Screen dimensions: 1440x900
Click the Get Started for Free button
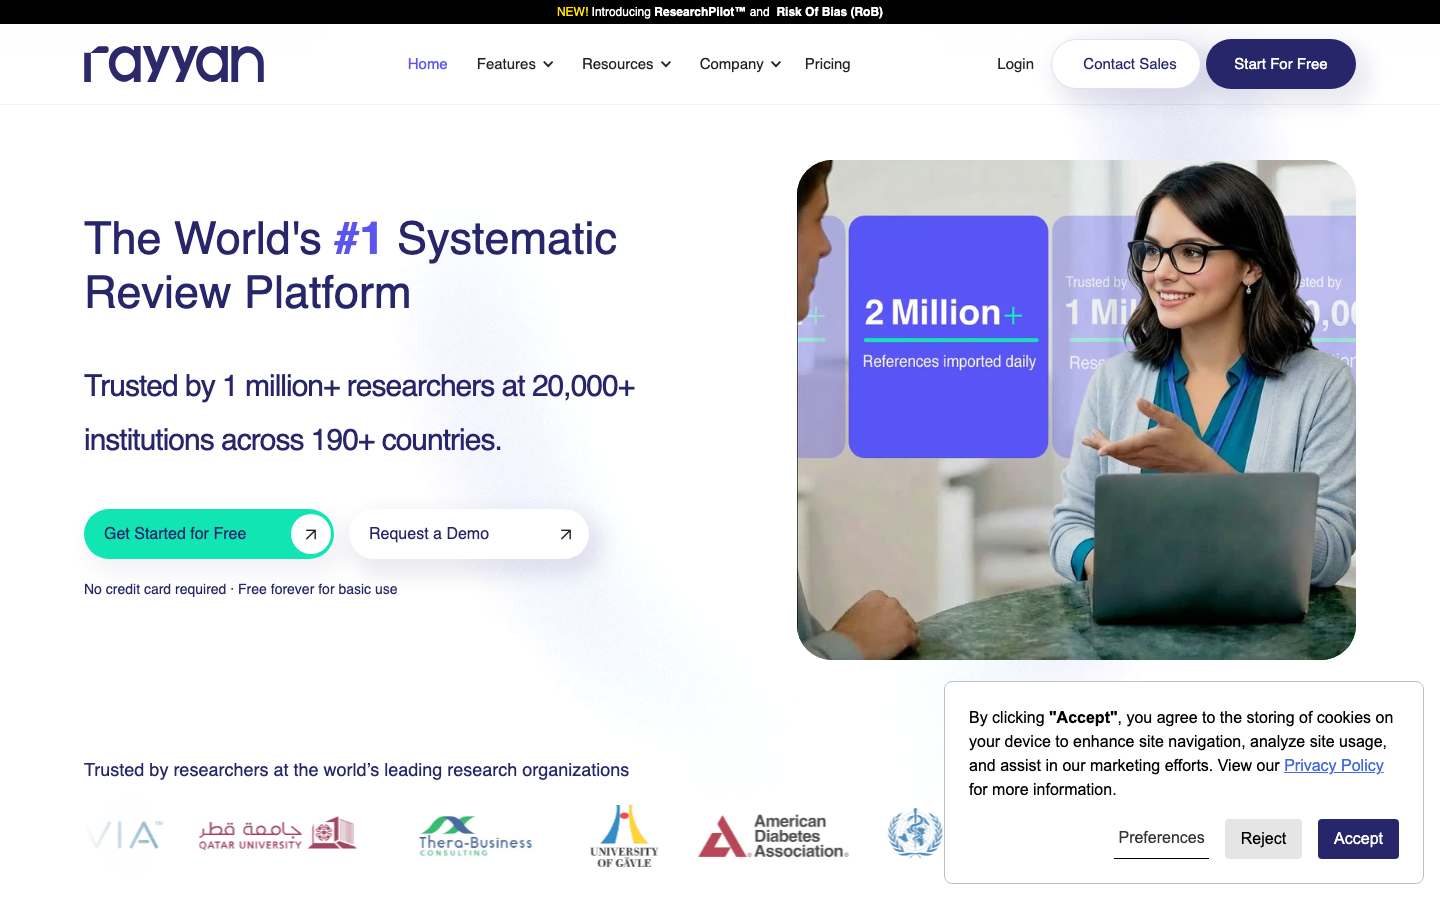pyautogui.click(x=209, y=534)
